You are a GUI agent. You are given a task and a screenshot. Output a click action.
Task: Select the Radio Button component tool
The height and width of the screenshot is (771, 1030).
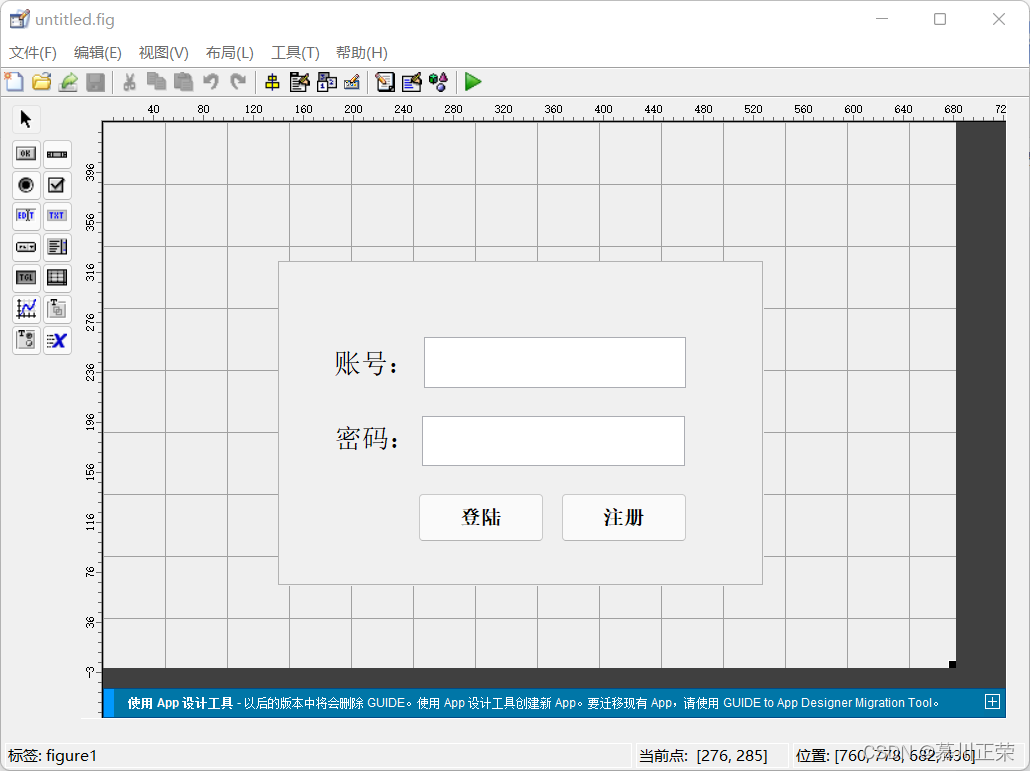tap(26, 185)
